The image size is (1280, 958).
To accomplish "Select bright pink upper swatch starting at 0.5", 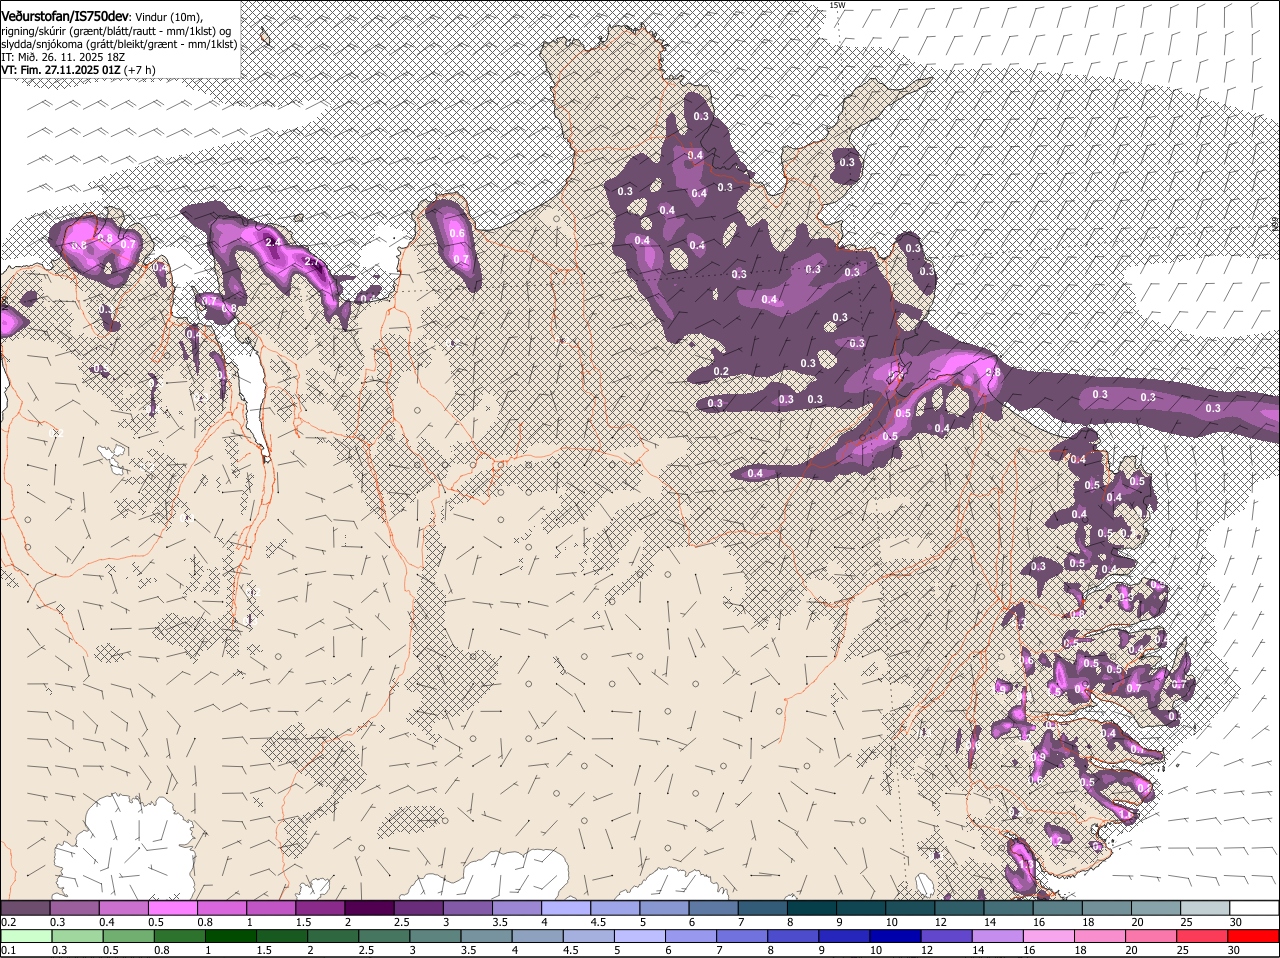I will tap(172, 907).
